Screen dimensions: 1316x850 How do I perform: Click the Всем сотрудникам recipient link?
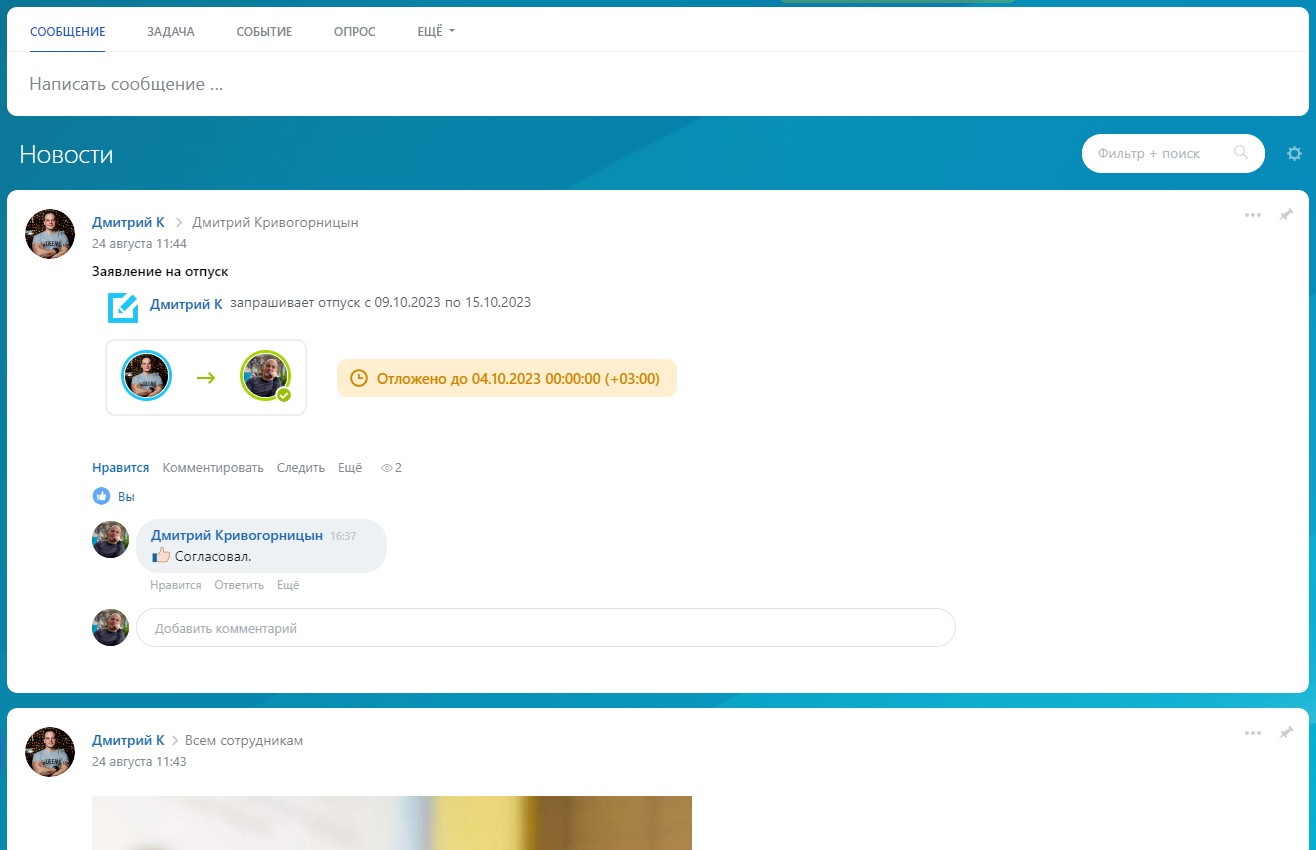click(244, 740)
